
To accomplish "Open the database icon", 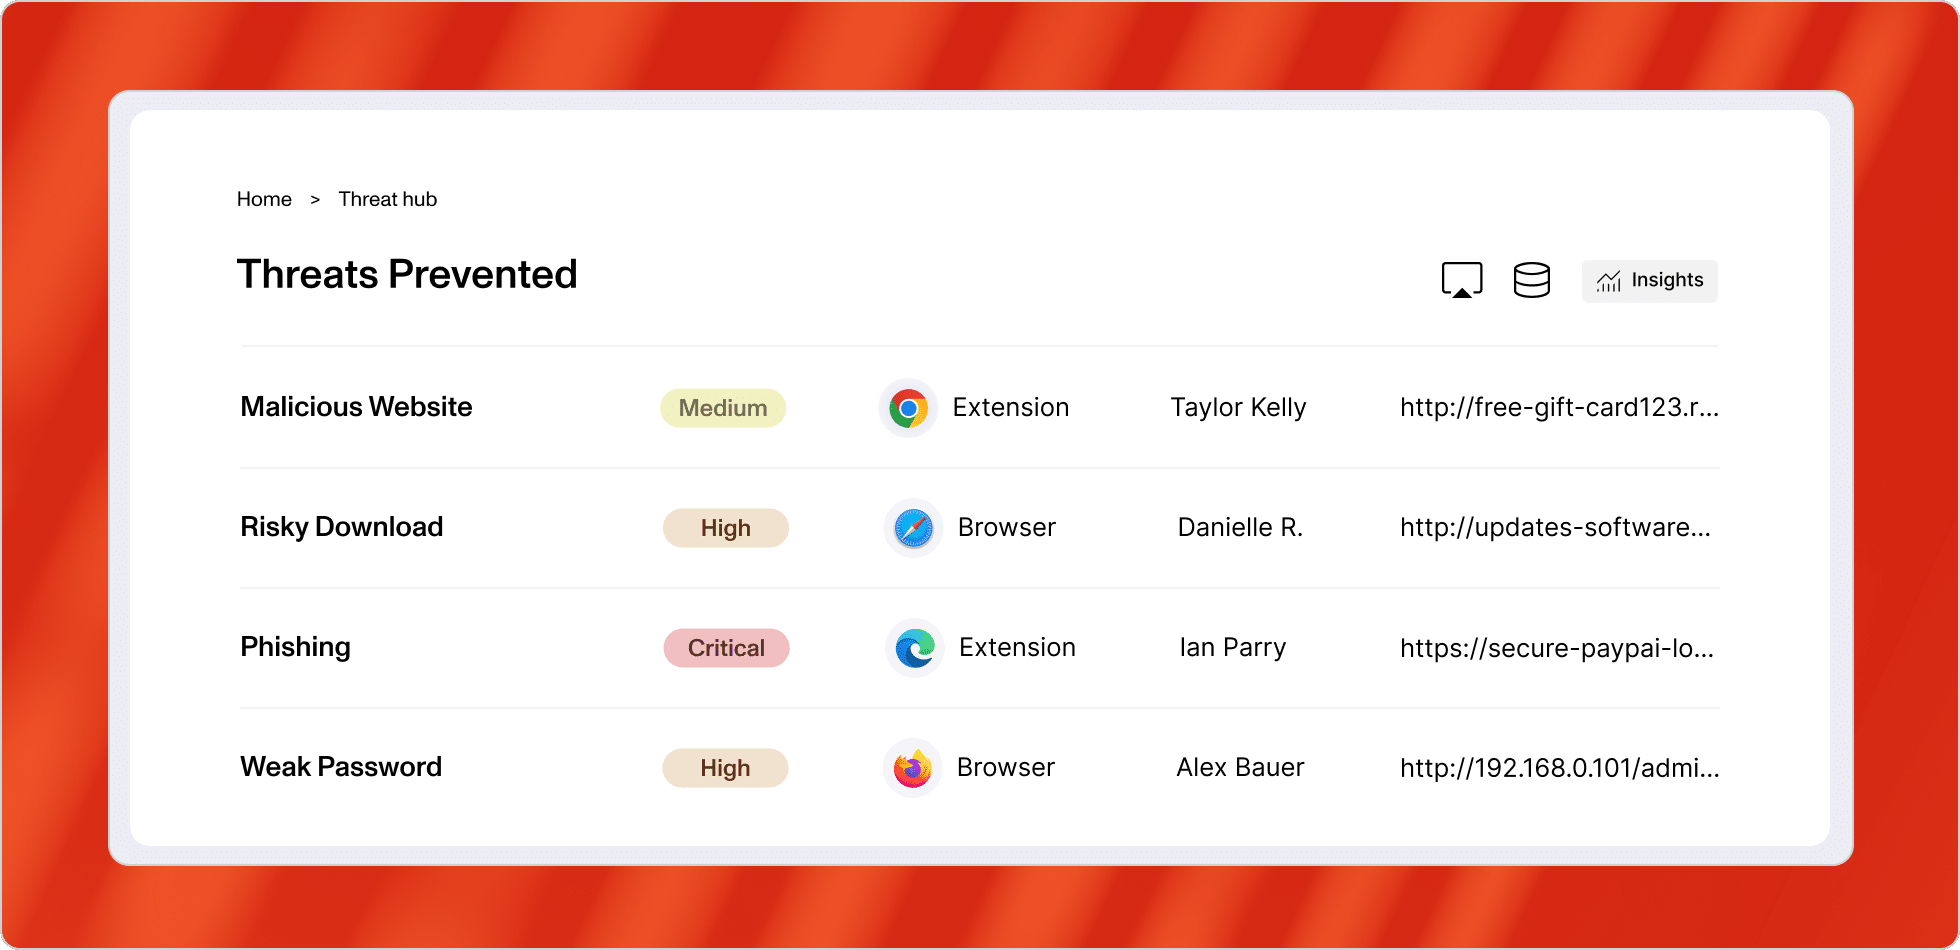I will click(x=1531, y=280).
